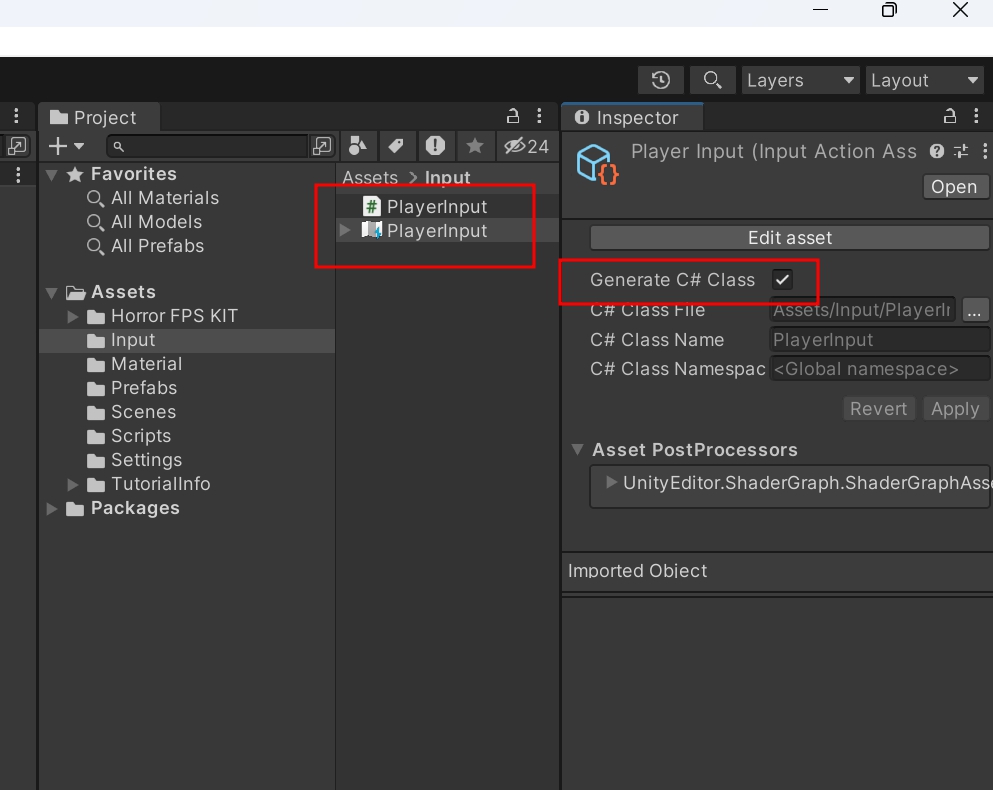993x790 pixels.
Task: Expand the Packages folder
Action: point(52,509)
